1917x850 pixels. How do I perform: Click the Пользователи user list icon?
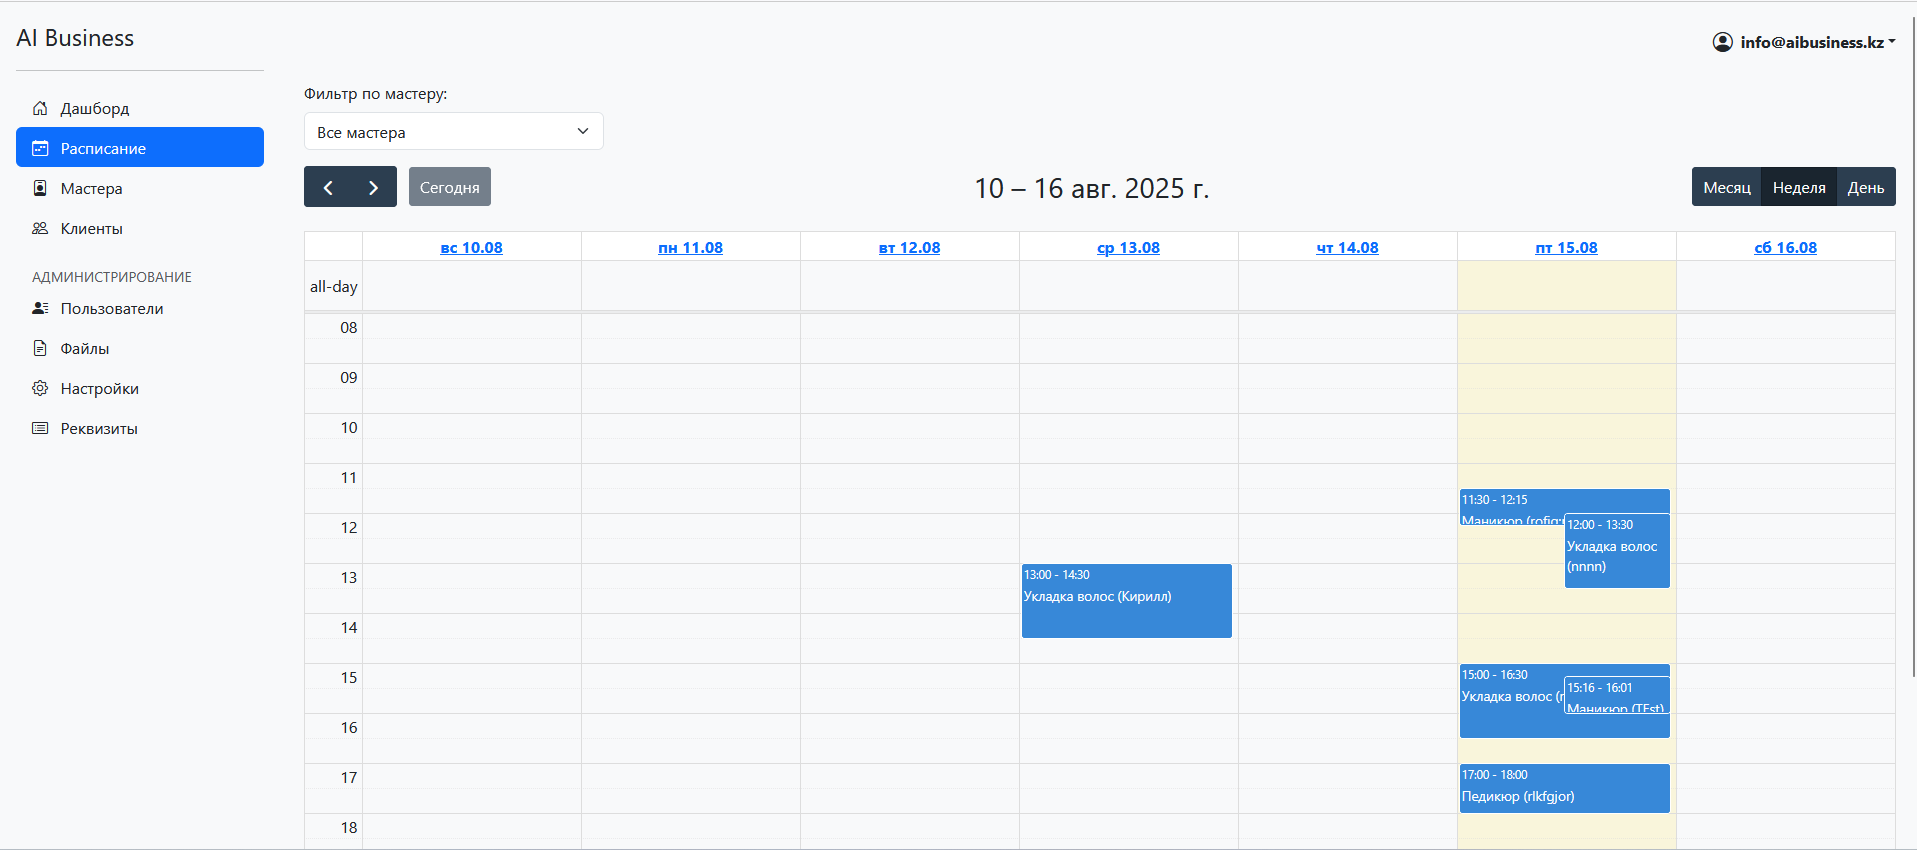coord(40,308)
